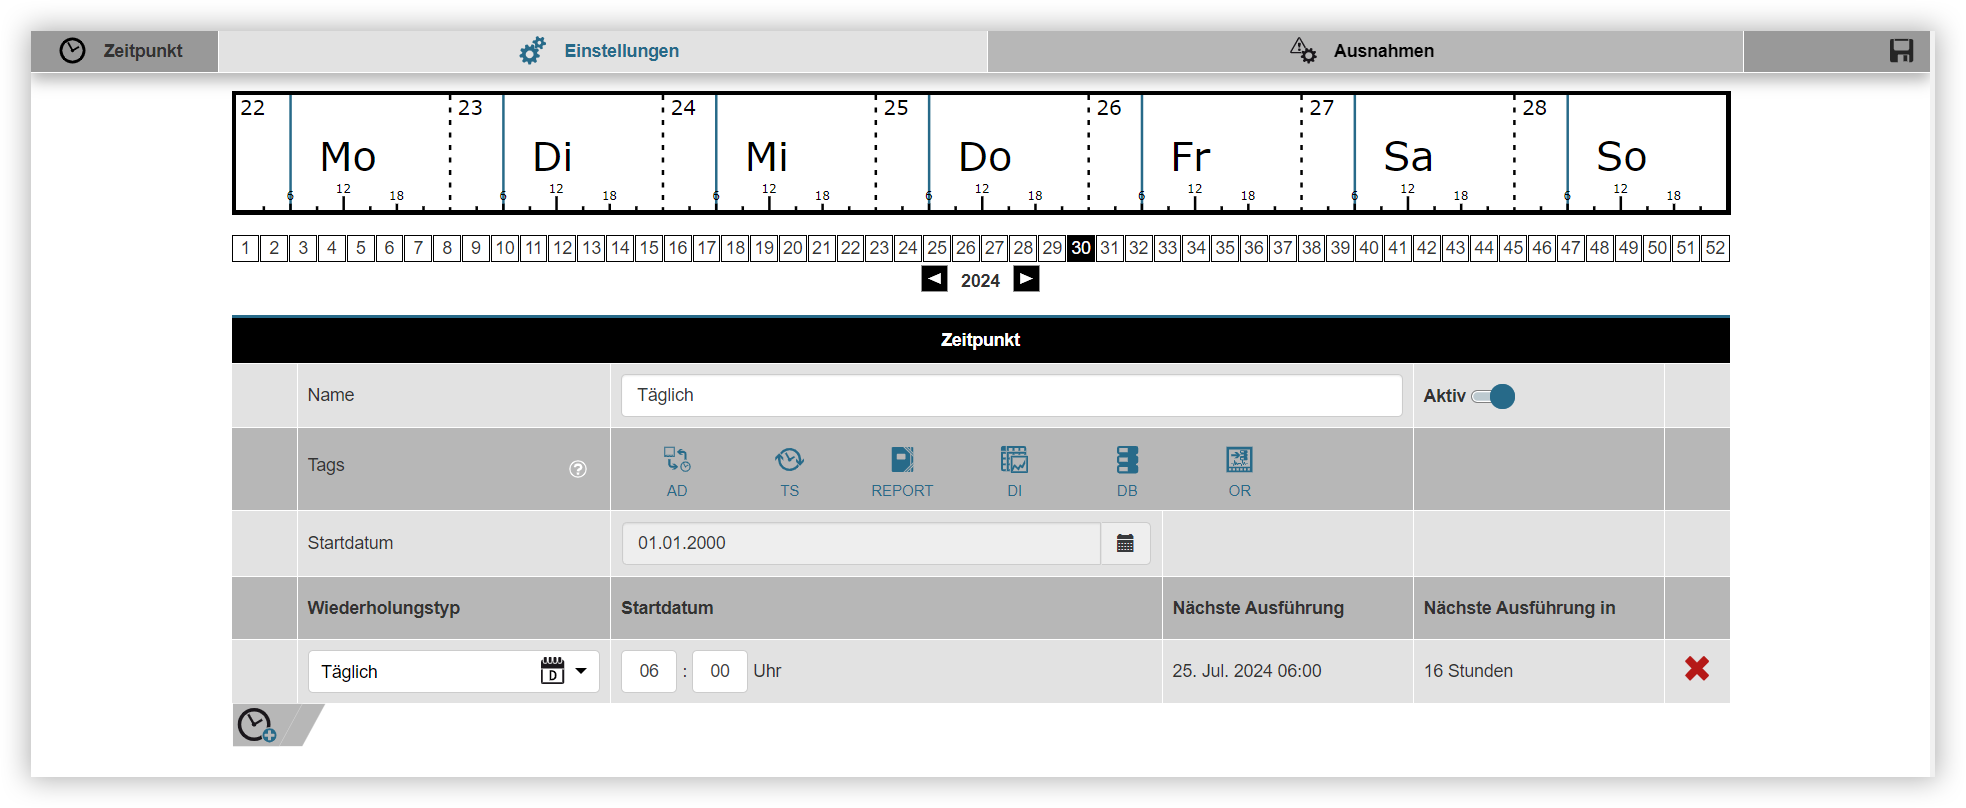Click the DB tag icon
Viewport: 1966px width, 808px height.
1127,460
